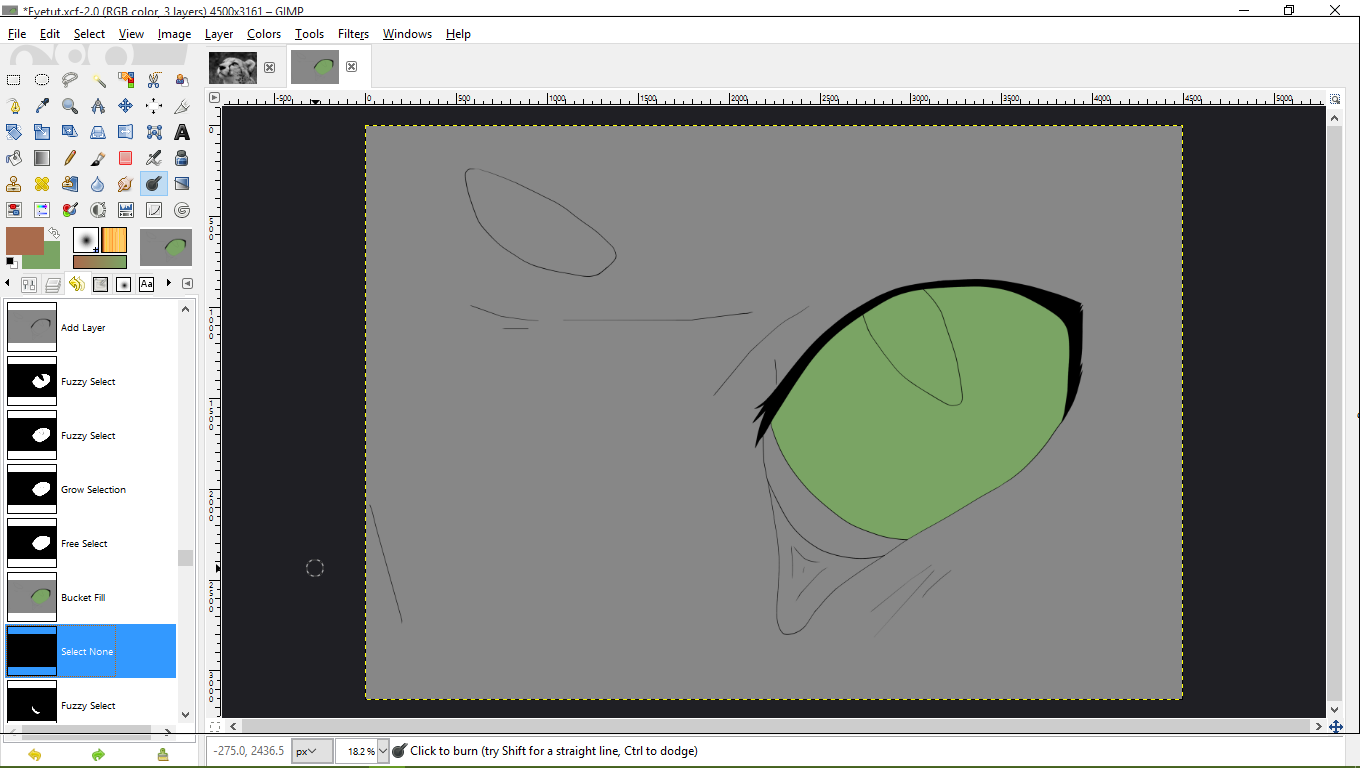The width and height of the screenshot is (1360, 768).
Task: Toggle Quick Mask at canvas bottom-left corner
Action: pos(214,726)
